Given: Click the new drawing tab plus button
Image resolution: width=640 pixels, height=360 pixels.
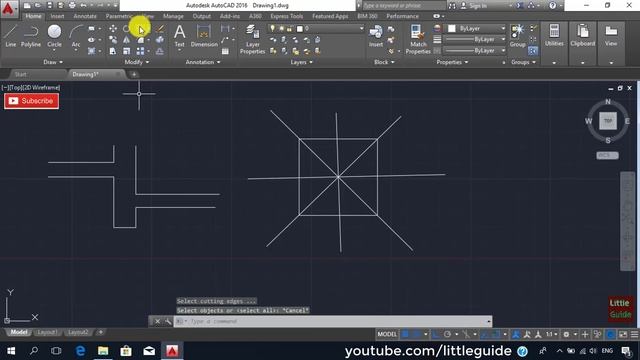Looking at the screenshot, I should pos(134,74).
